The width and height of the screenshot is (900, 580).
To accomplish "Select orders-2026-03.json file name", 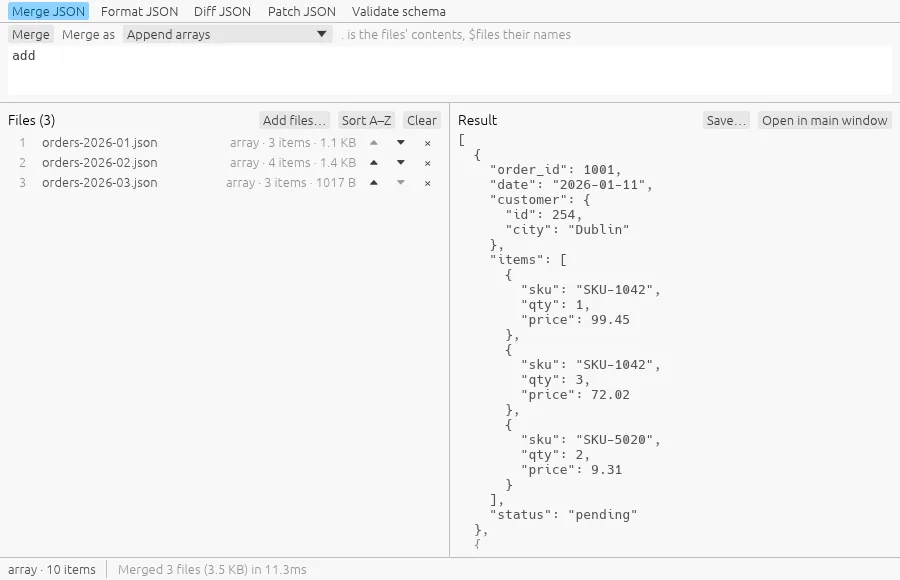I will point(99,183).
